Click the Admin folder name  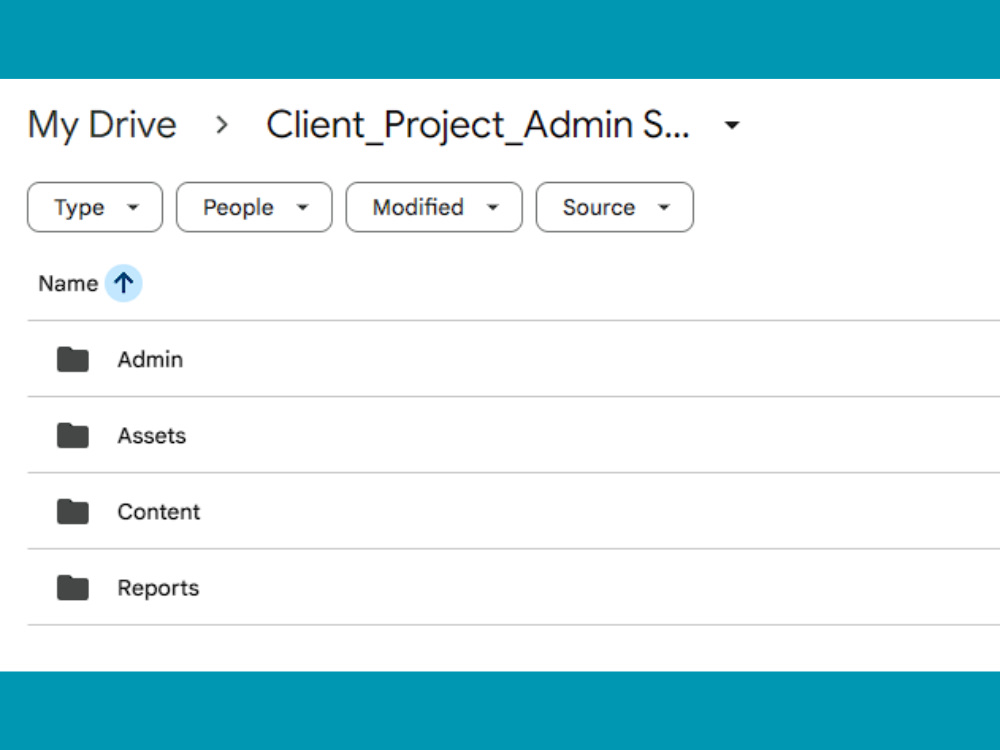click(x=150, y=360)
